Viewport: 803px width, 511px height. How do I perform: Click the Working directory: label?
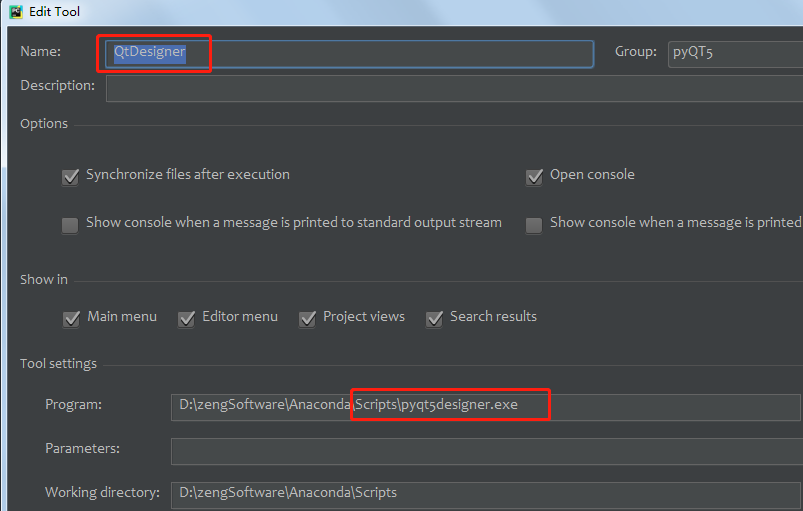click(102, 493)
